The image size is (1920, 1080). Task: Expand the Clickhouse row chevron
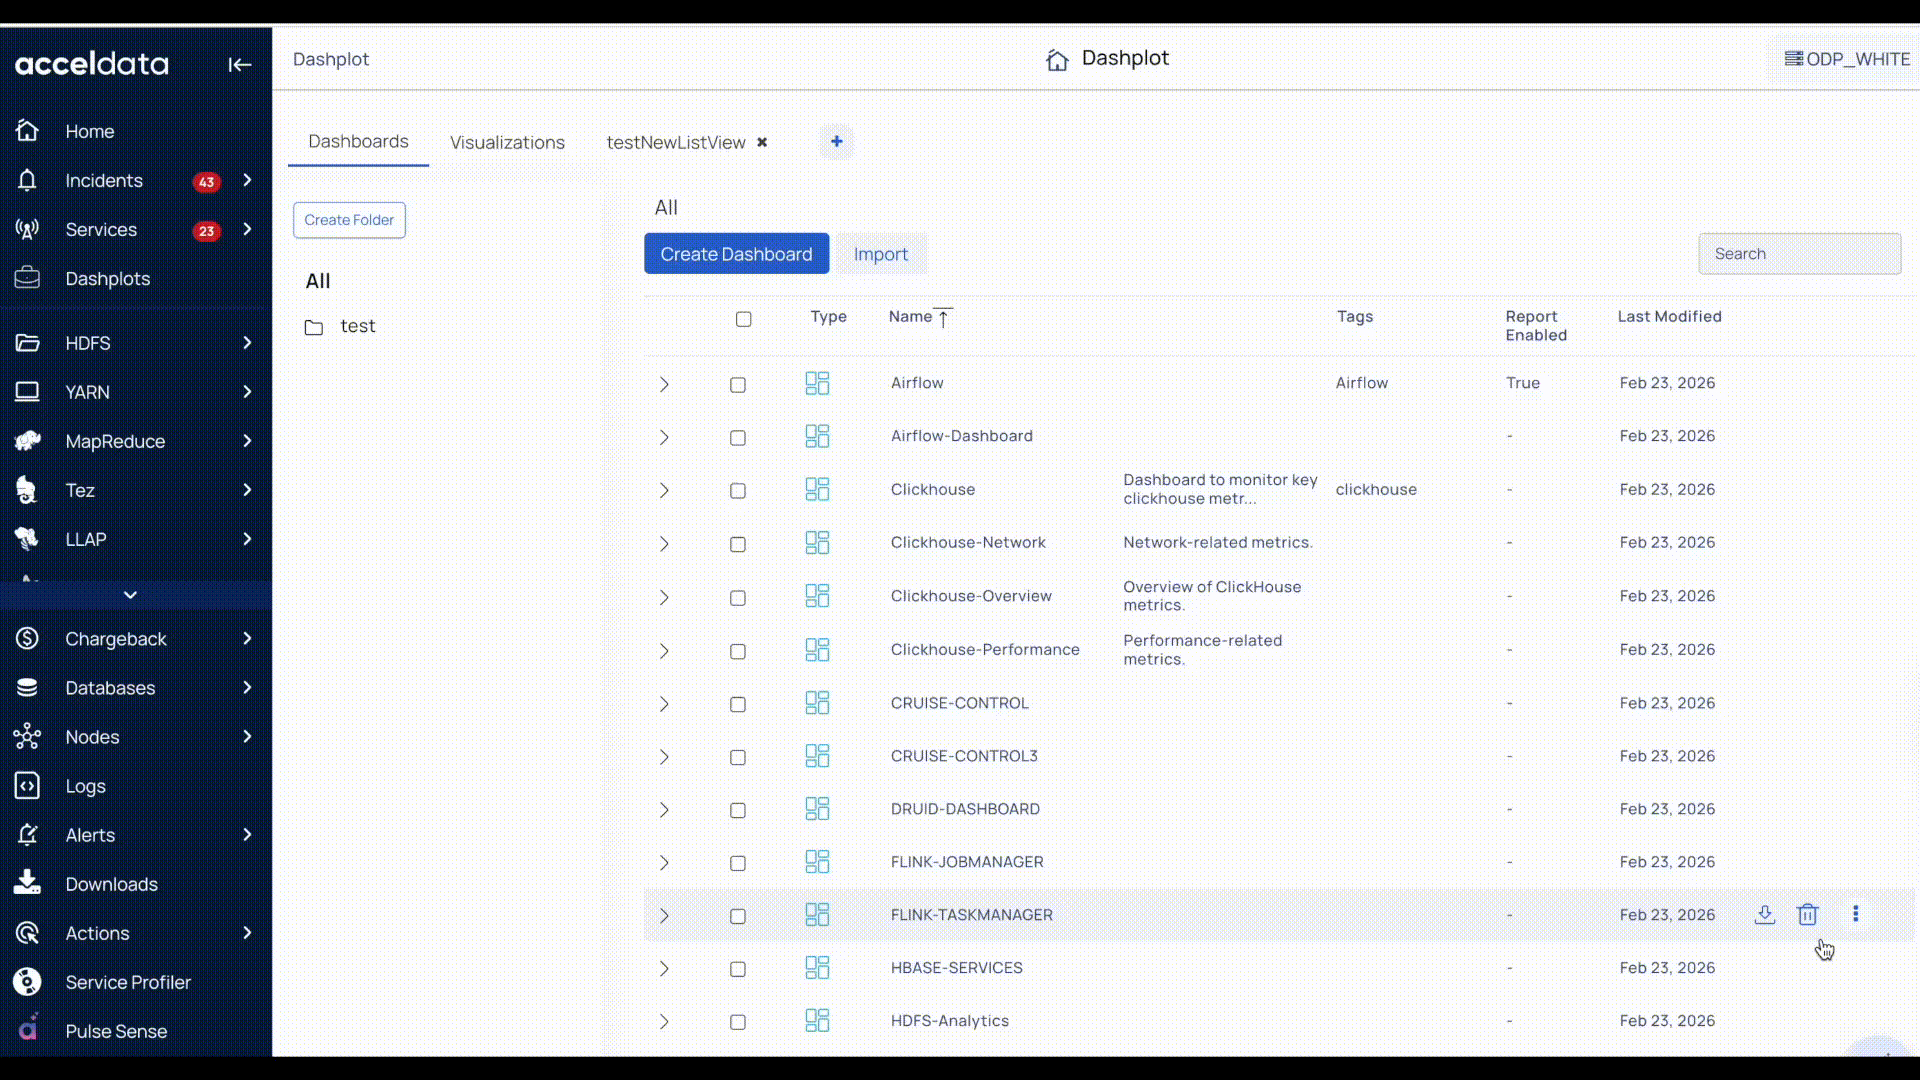tap(664, 491)
